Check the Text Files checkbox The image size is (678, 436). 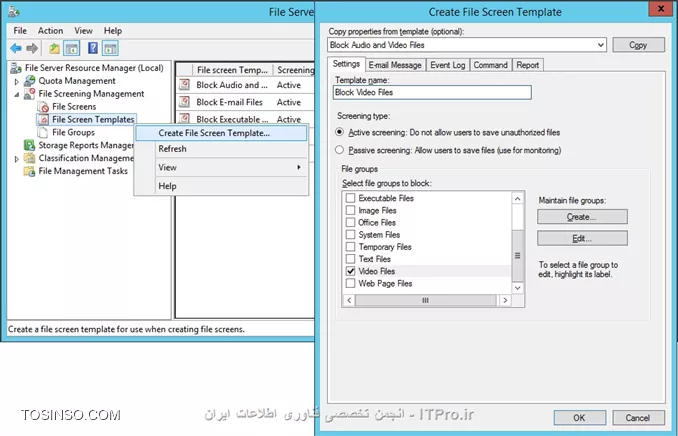click(x=351, y=259)
